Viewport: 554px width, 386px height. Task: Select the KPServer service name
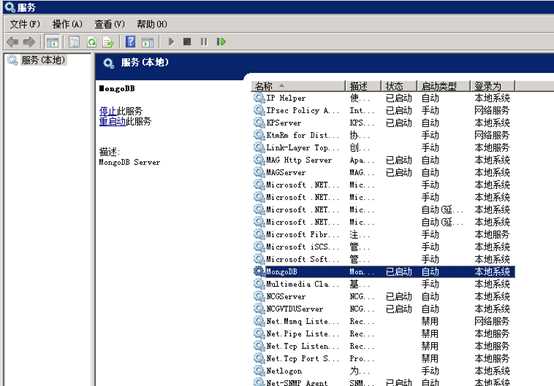[x=284, y=123]
